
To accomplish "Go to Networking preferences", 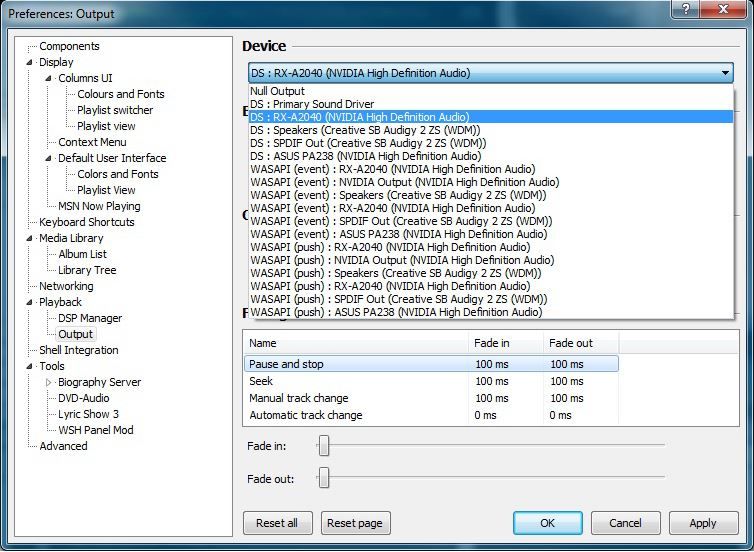I will [x=66, y=286].
